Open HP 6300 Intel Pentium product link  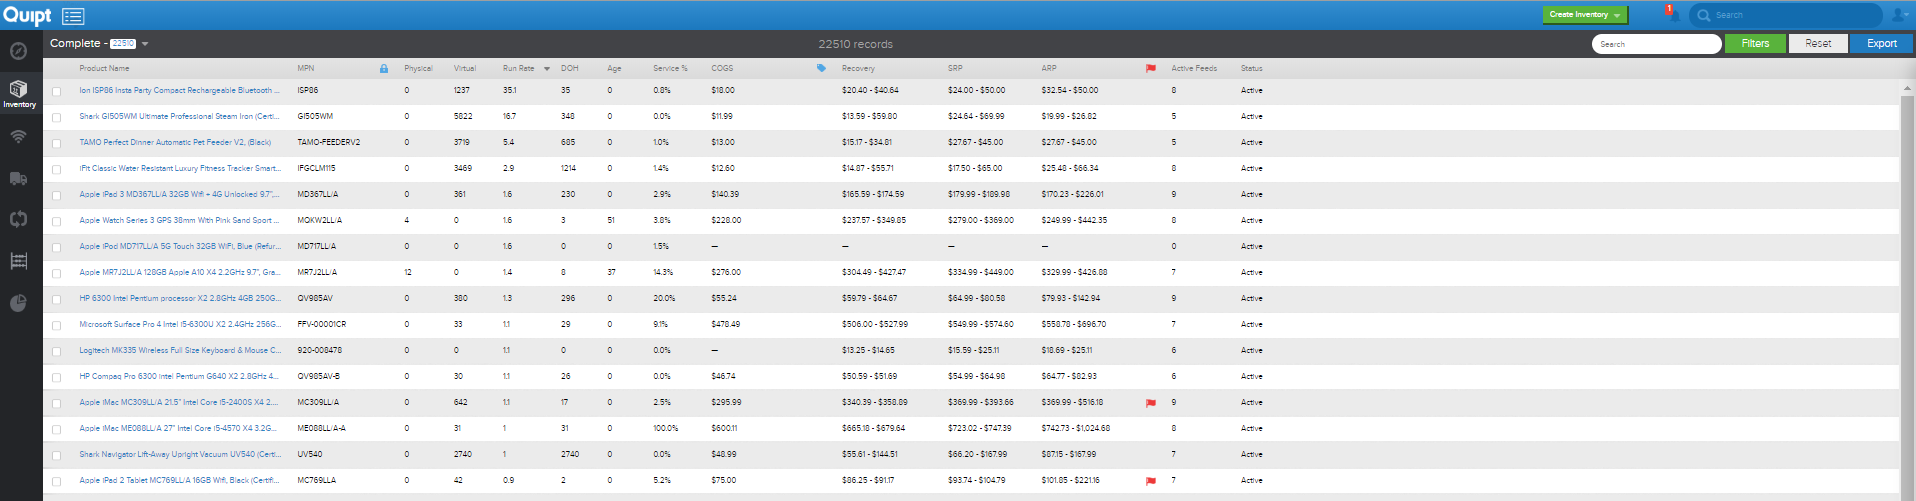click(x=180, y=298)
